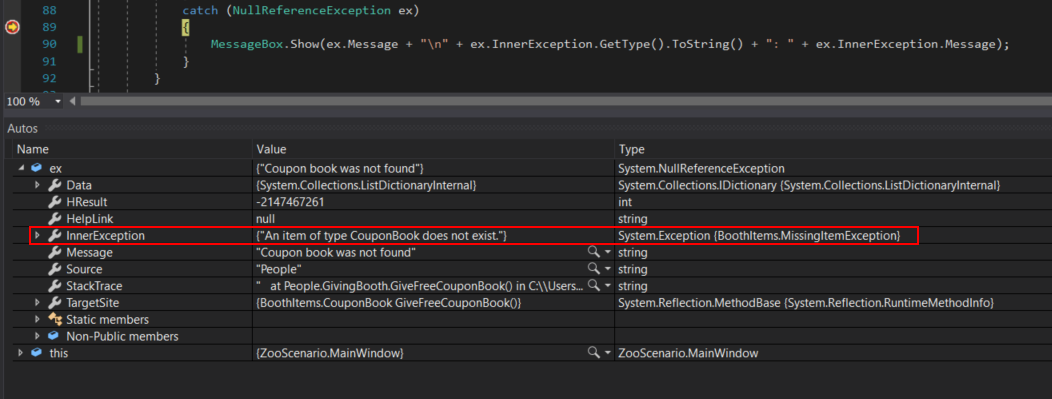Click the wrench icon beside InnerException
Viewport: 1052px width, 399px height.
[55, 235]
